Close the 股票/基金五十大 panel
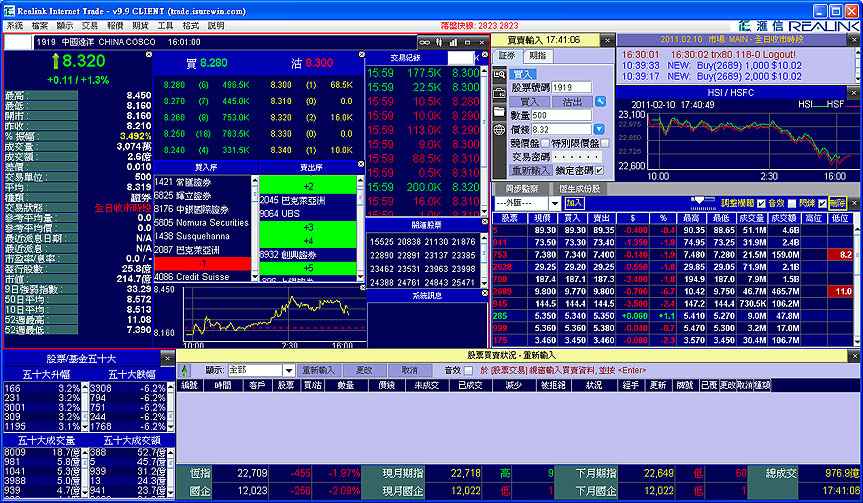 (168, 359)
